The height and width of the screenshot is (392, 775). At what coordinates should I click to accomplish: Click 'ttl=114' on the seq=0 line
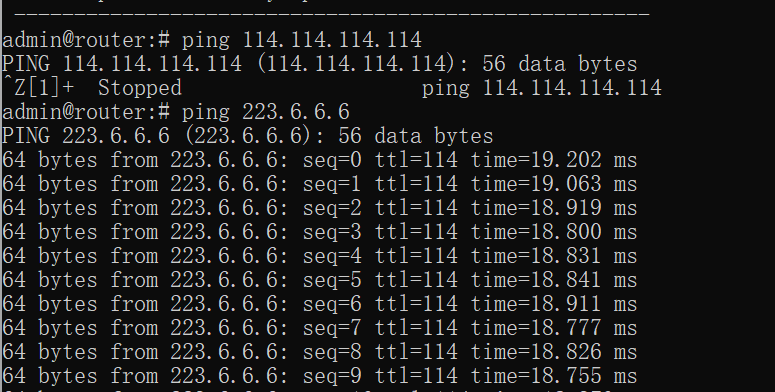point(416,160)
